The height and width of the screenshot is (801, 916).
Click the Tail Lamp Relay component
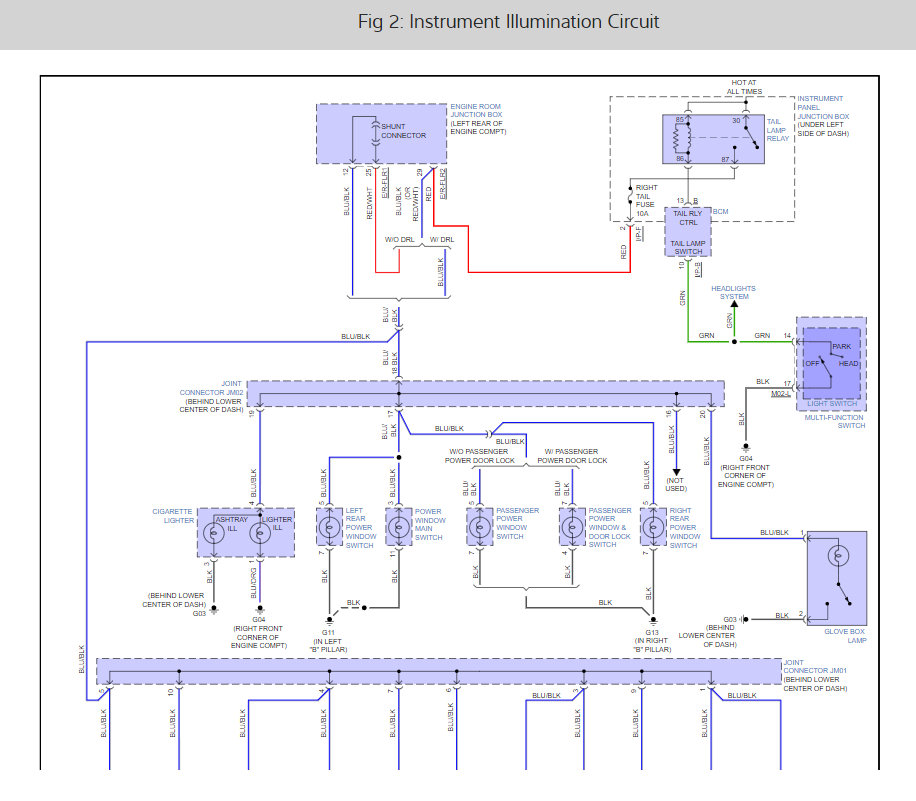pyautogui.click(x=713, y=139)
